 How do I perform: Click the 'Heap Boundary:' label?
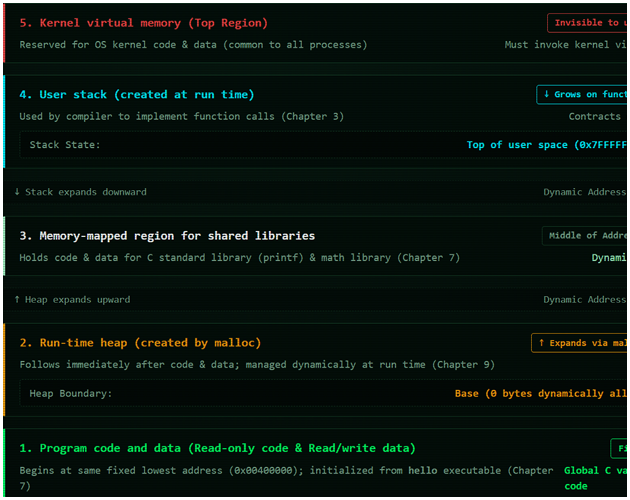pyautogui.click(x=71, y=393)
